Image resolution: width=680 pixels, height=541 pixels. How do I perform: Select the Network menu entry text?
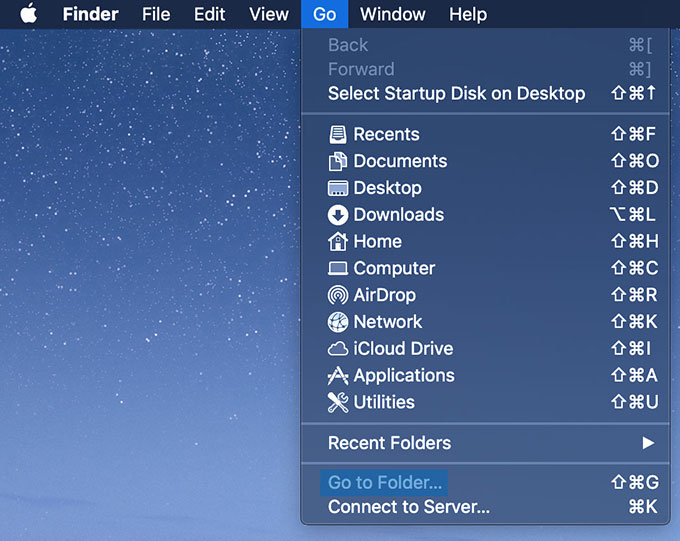pyautogui.click(x=388, y=322)
